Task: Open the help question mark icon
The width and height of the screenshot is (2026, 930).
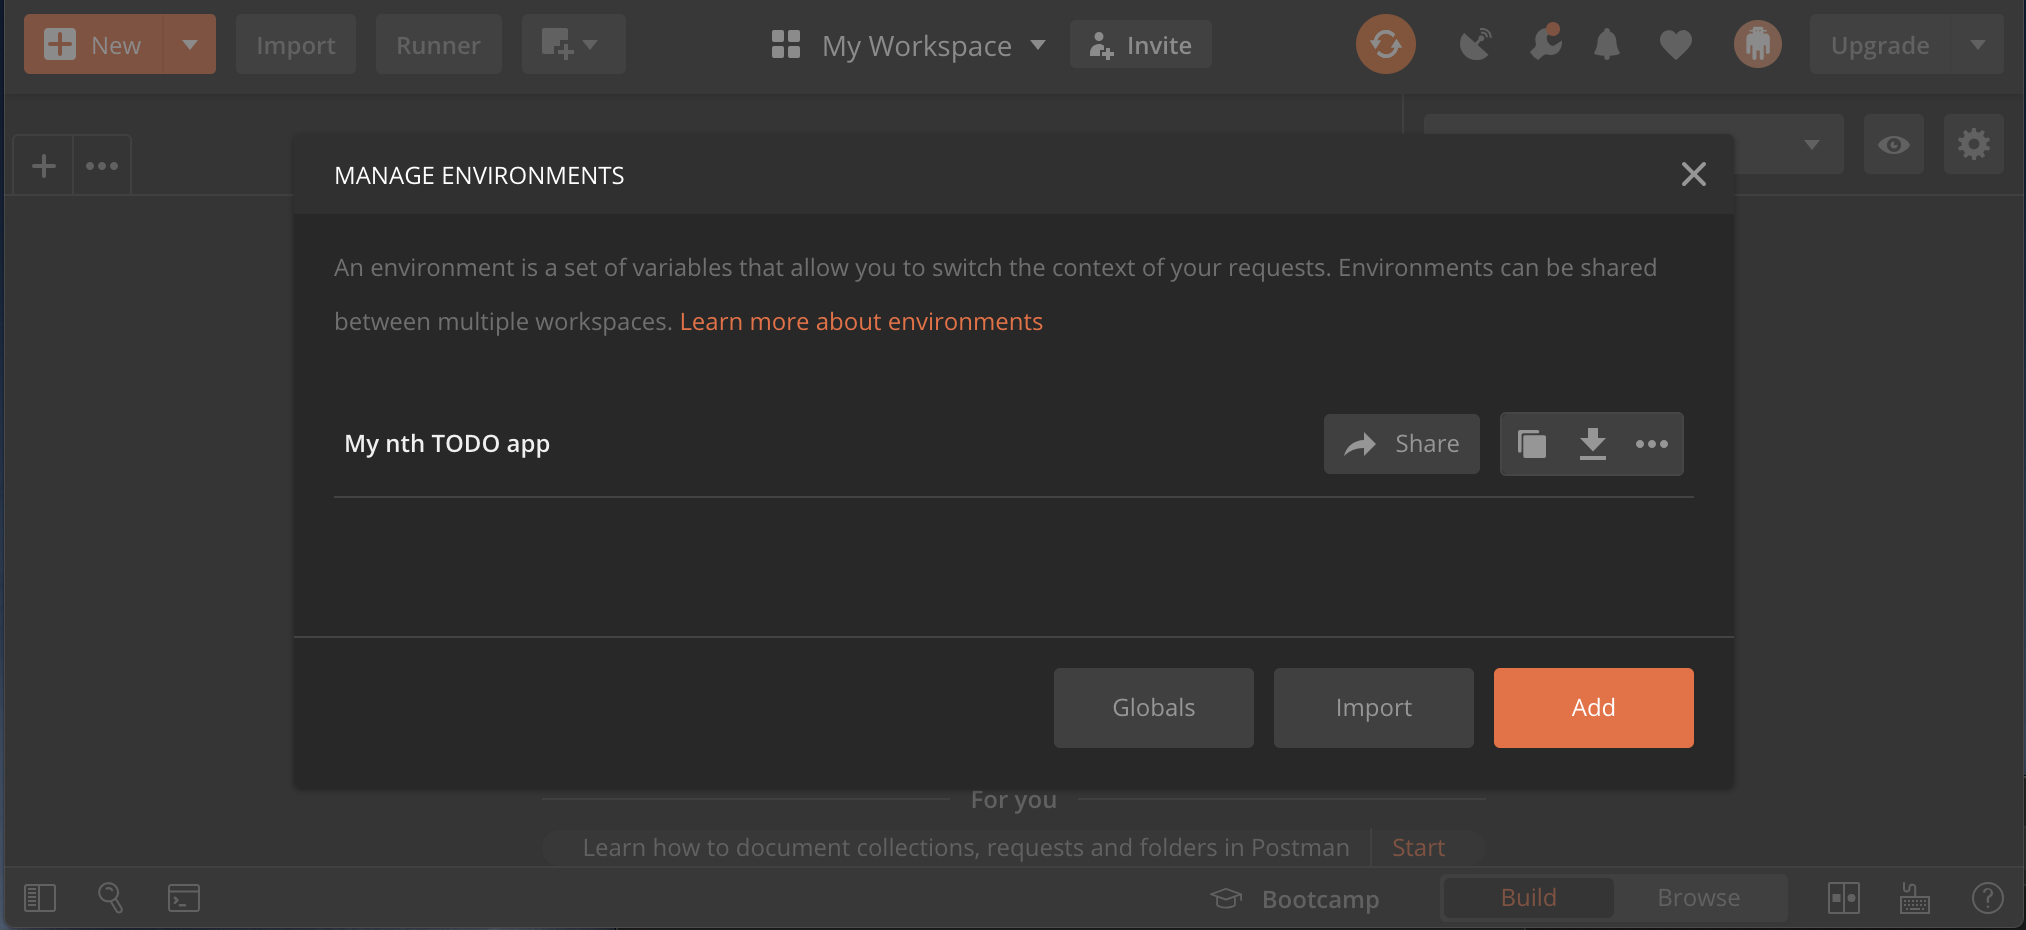Action: point(1987,898)
